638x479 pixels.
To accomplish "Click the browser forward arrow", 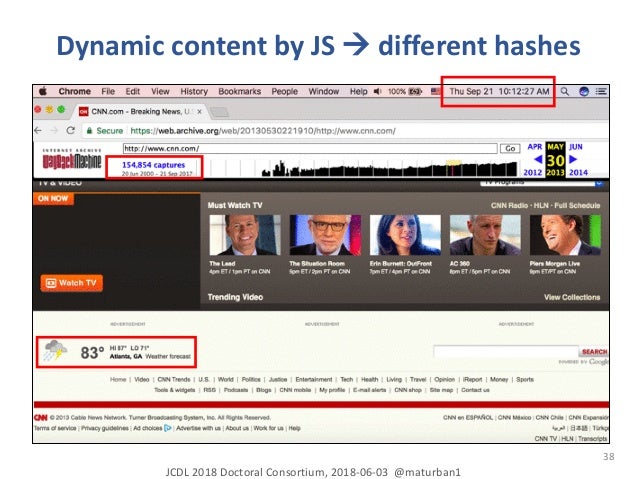I will [x=54, y=130].
